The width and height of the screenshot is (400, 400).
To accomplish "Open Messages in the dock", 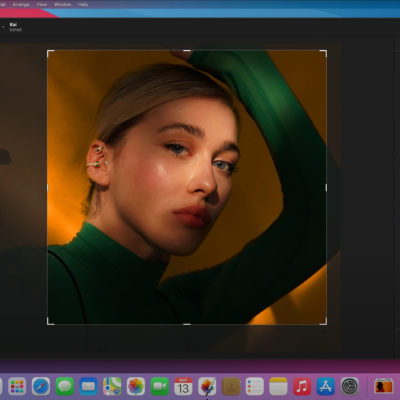I will (65, 386).
